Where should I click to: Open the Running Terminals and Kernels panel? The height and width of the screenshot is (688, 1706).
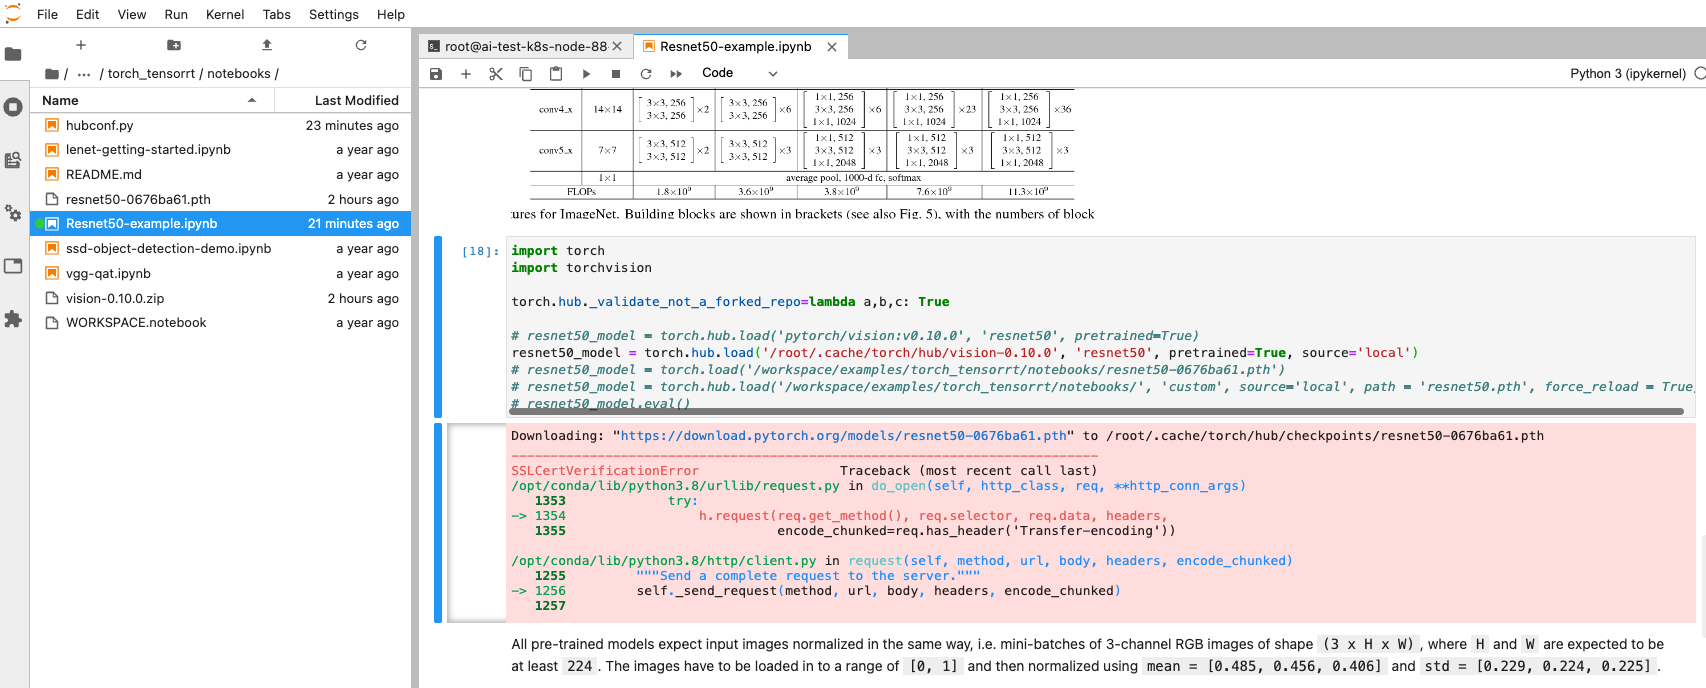coord(13,107)
